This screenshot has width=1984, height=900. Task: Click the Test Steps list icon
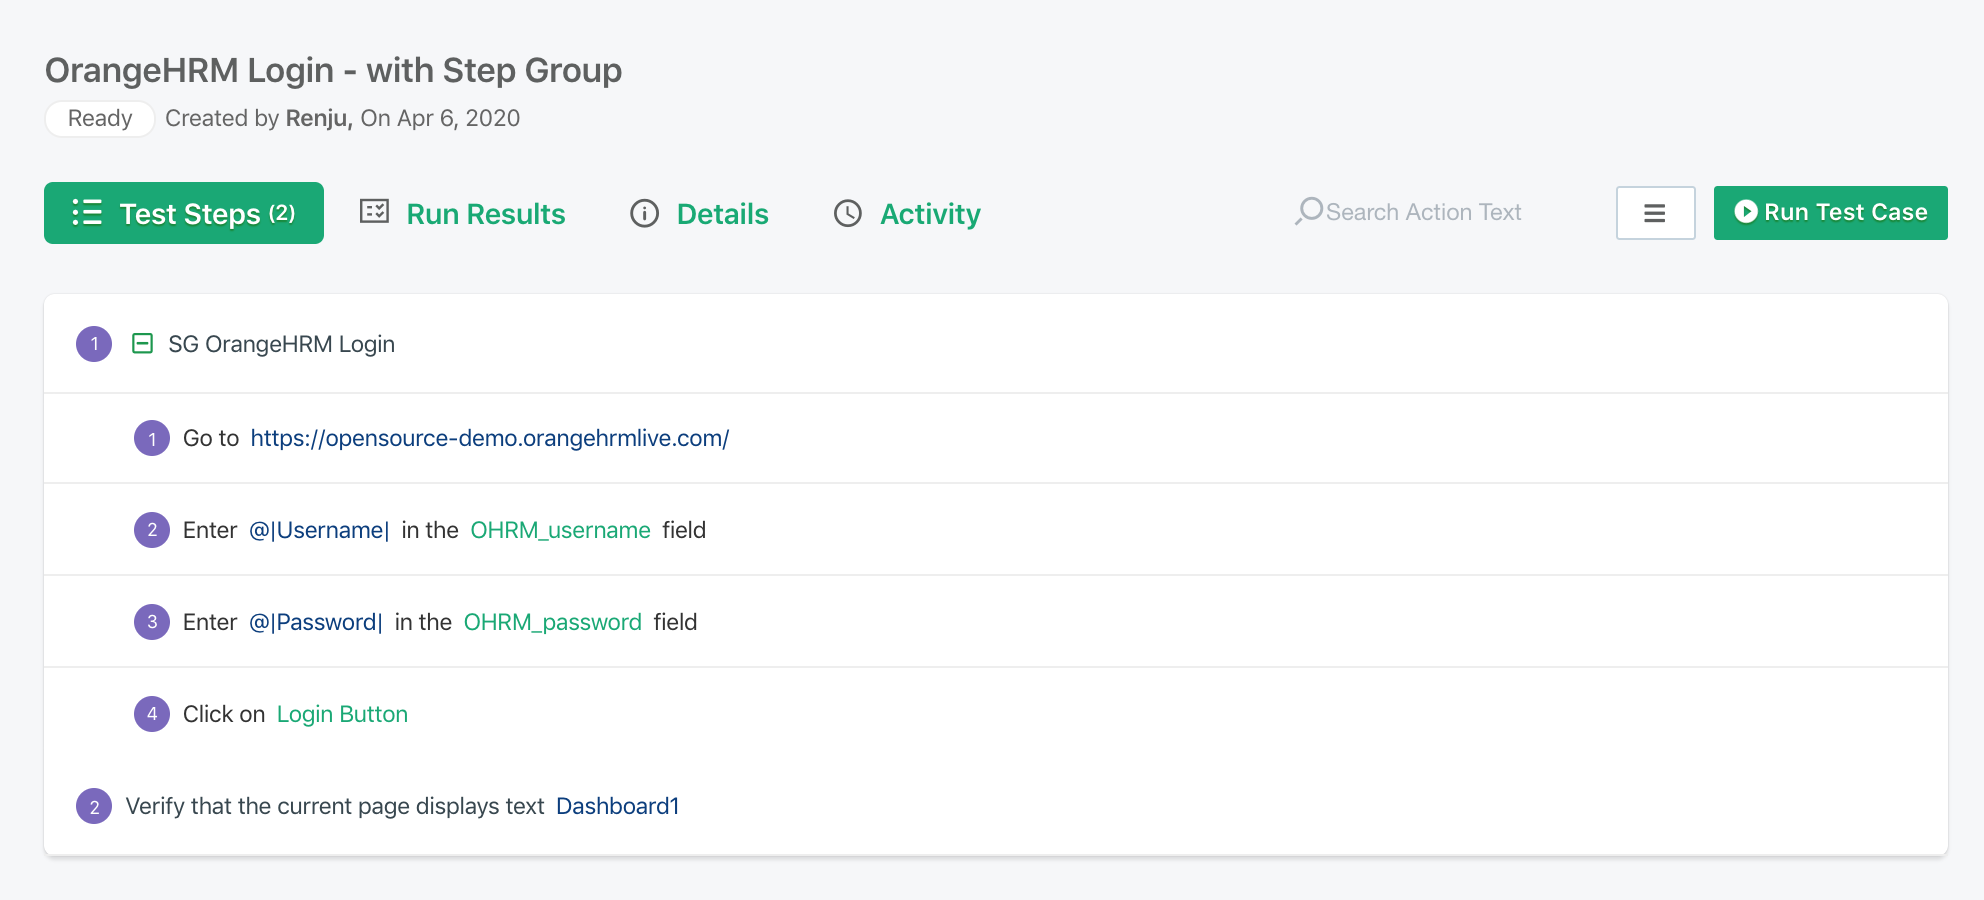pyautogui.click(x=87, y=212)
